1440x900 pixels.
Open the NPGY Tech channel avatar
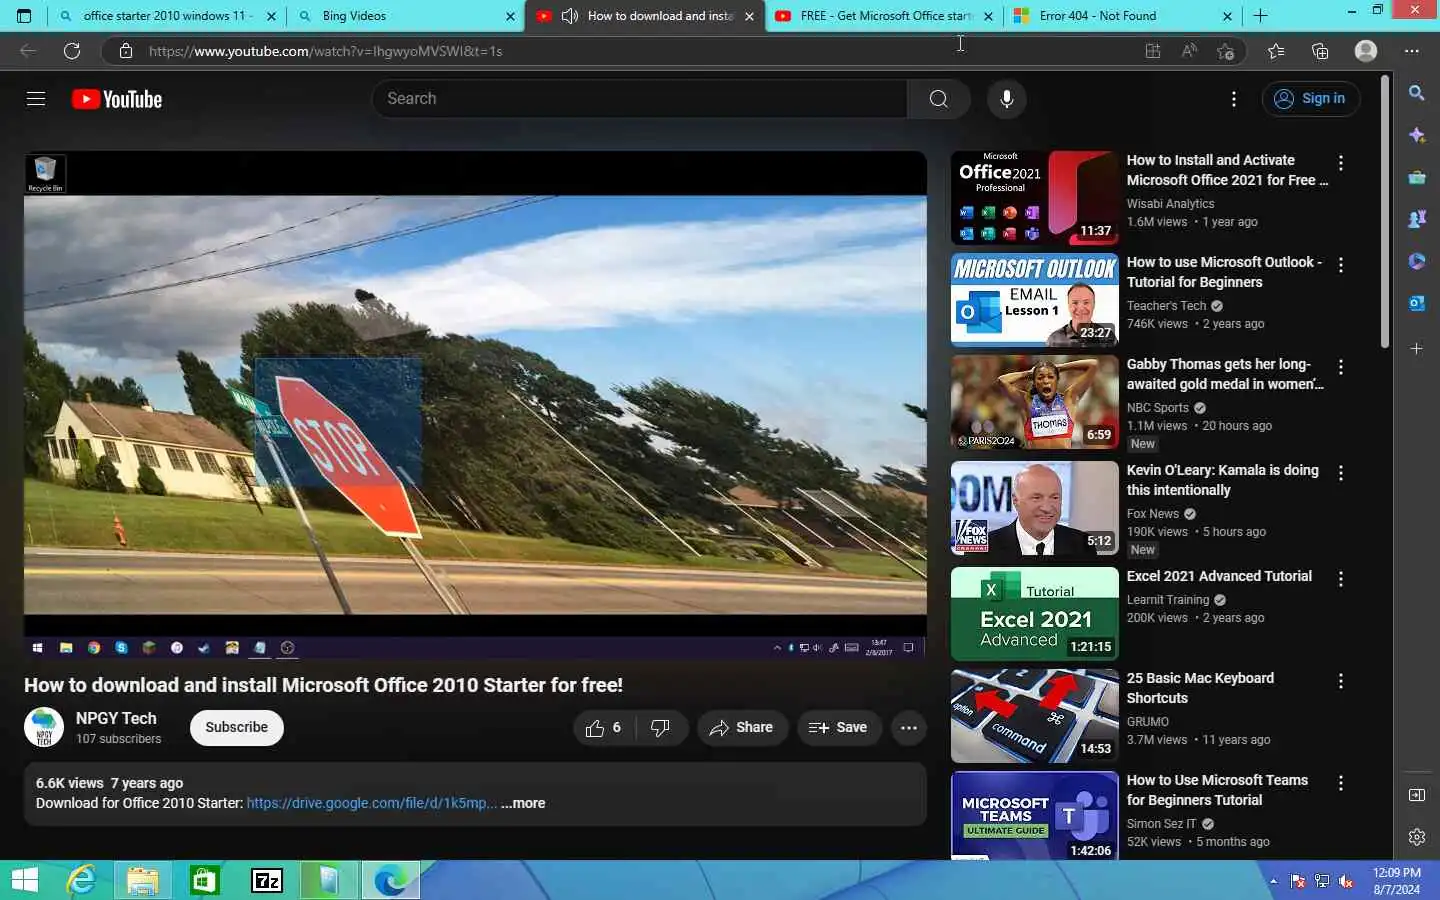(44, 727)
